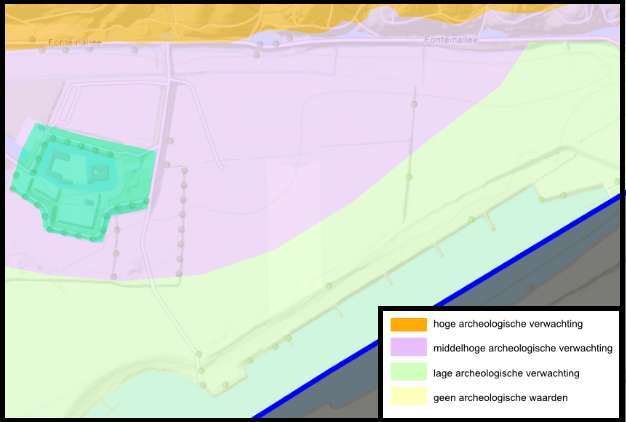Click the turquoise highlighted castle area
626x422 pixels.
82,184
